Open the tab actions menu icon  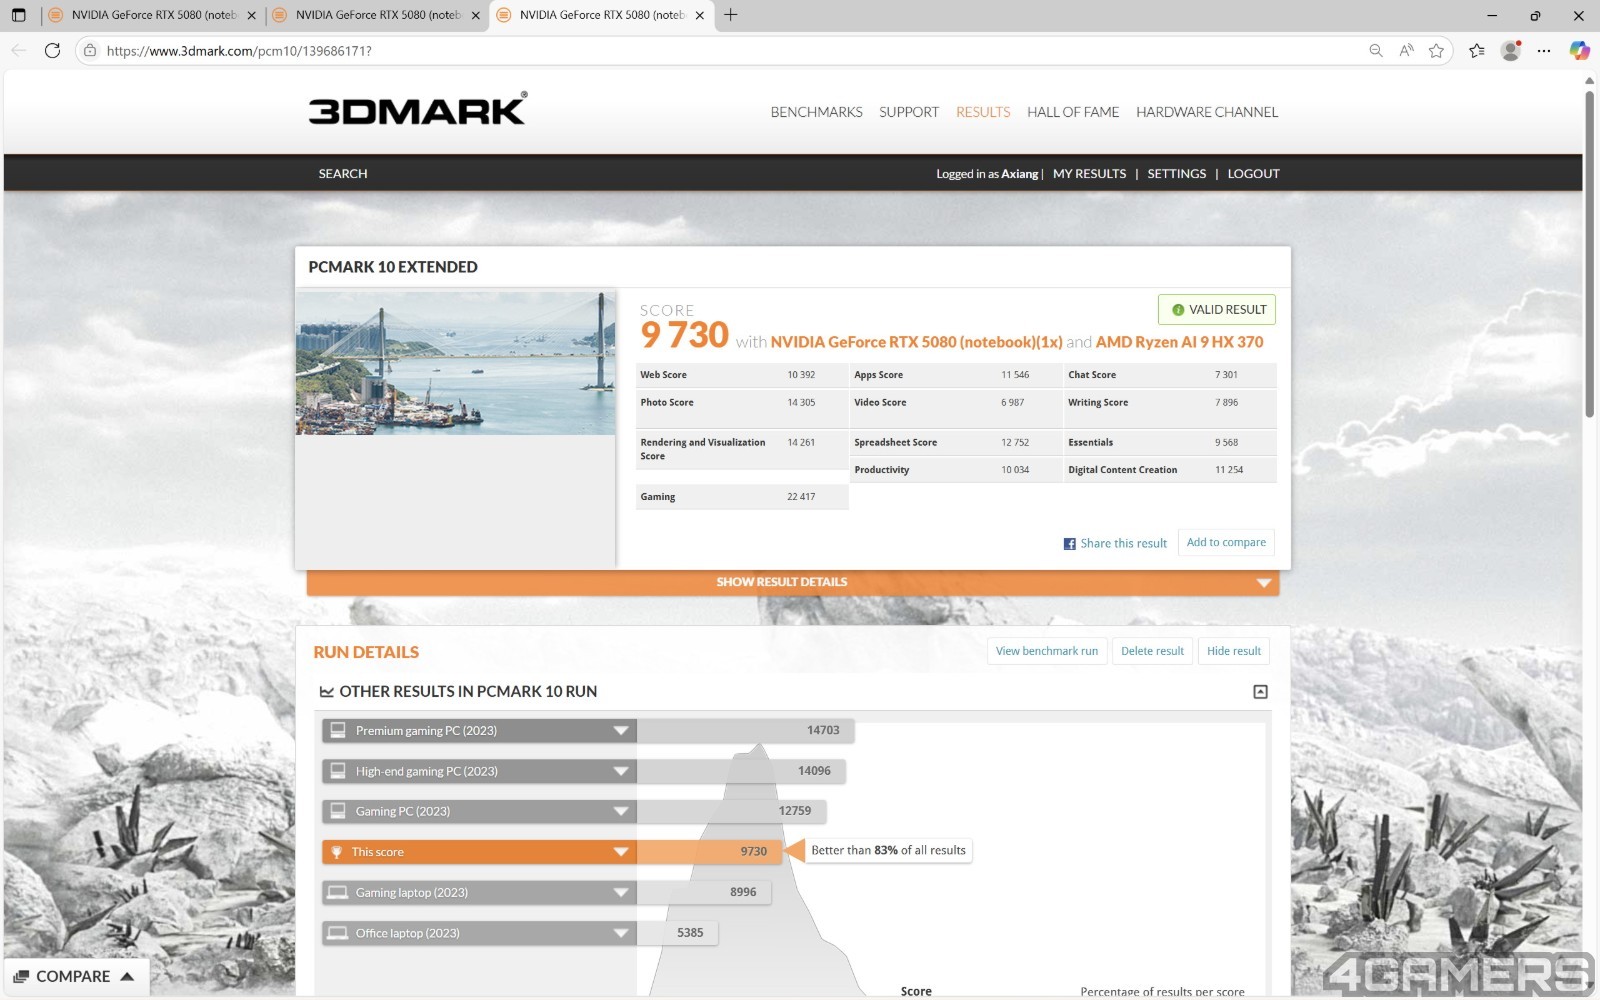tap(18, 15)
